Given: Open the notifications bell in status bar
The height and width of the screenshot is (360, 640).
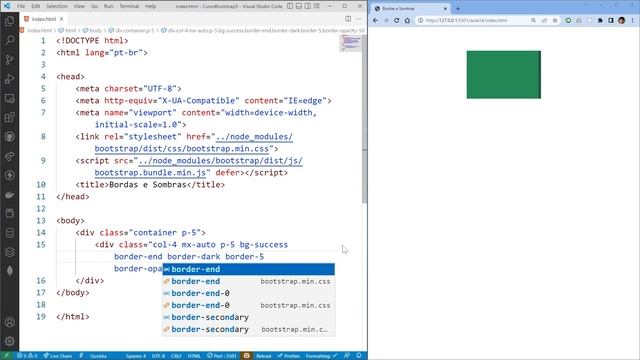Looking at the screenshot, I should [358, 356].
